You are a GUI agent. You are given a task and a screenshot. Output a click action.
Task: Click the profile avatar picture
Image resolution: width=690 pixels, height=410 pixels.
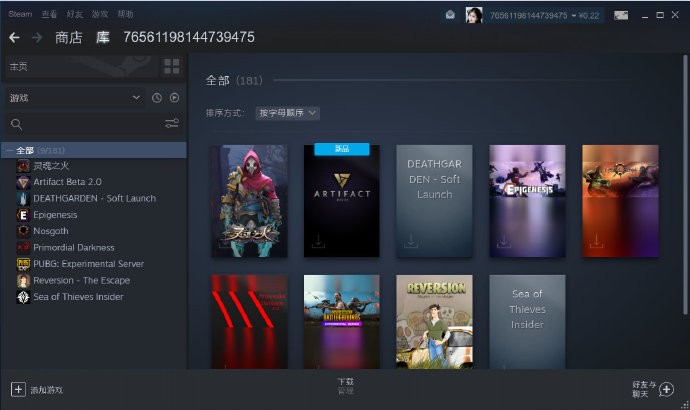click(474, 15)
